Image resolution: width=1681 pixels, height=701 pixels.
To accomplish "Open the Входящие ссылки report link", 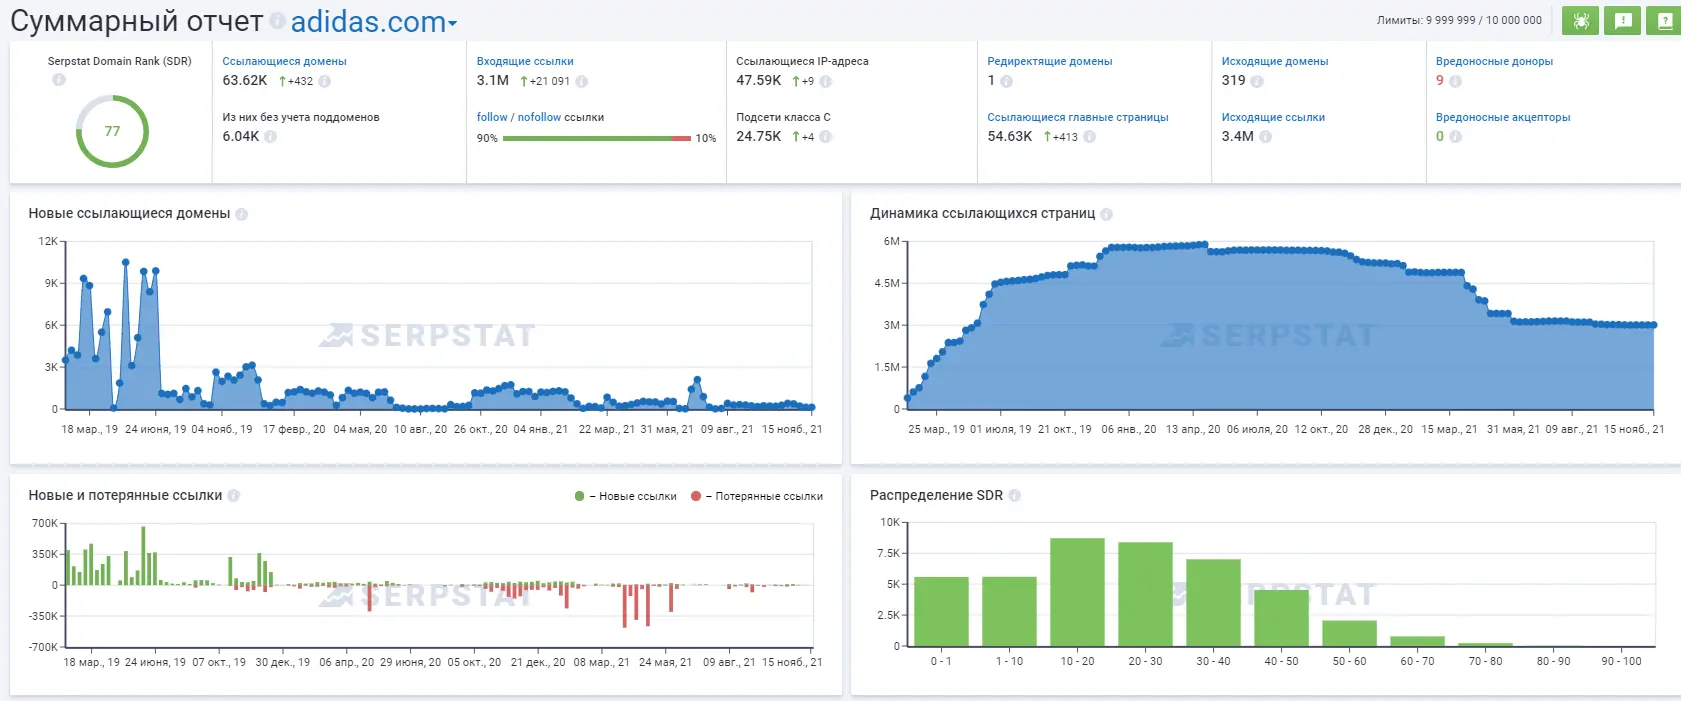I will [x=525, y=61].
